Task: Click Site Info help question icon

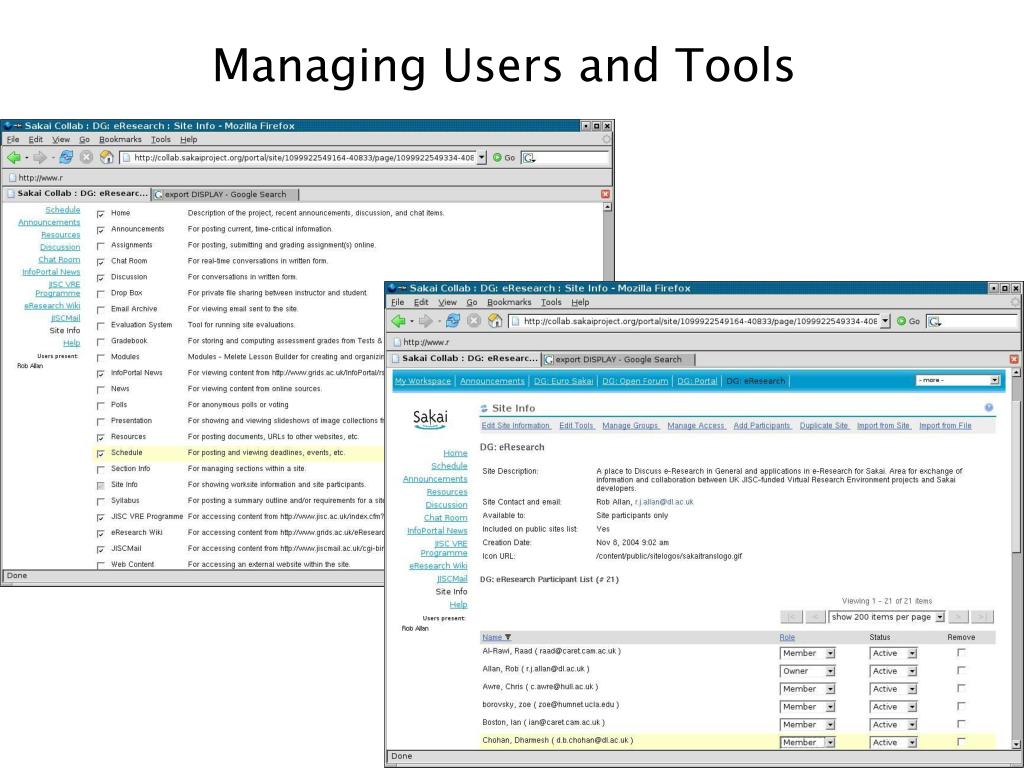Action: click(x=989, y=408)
